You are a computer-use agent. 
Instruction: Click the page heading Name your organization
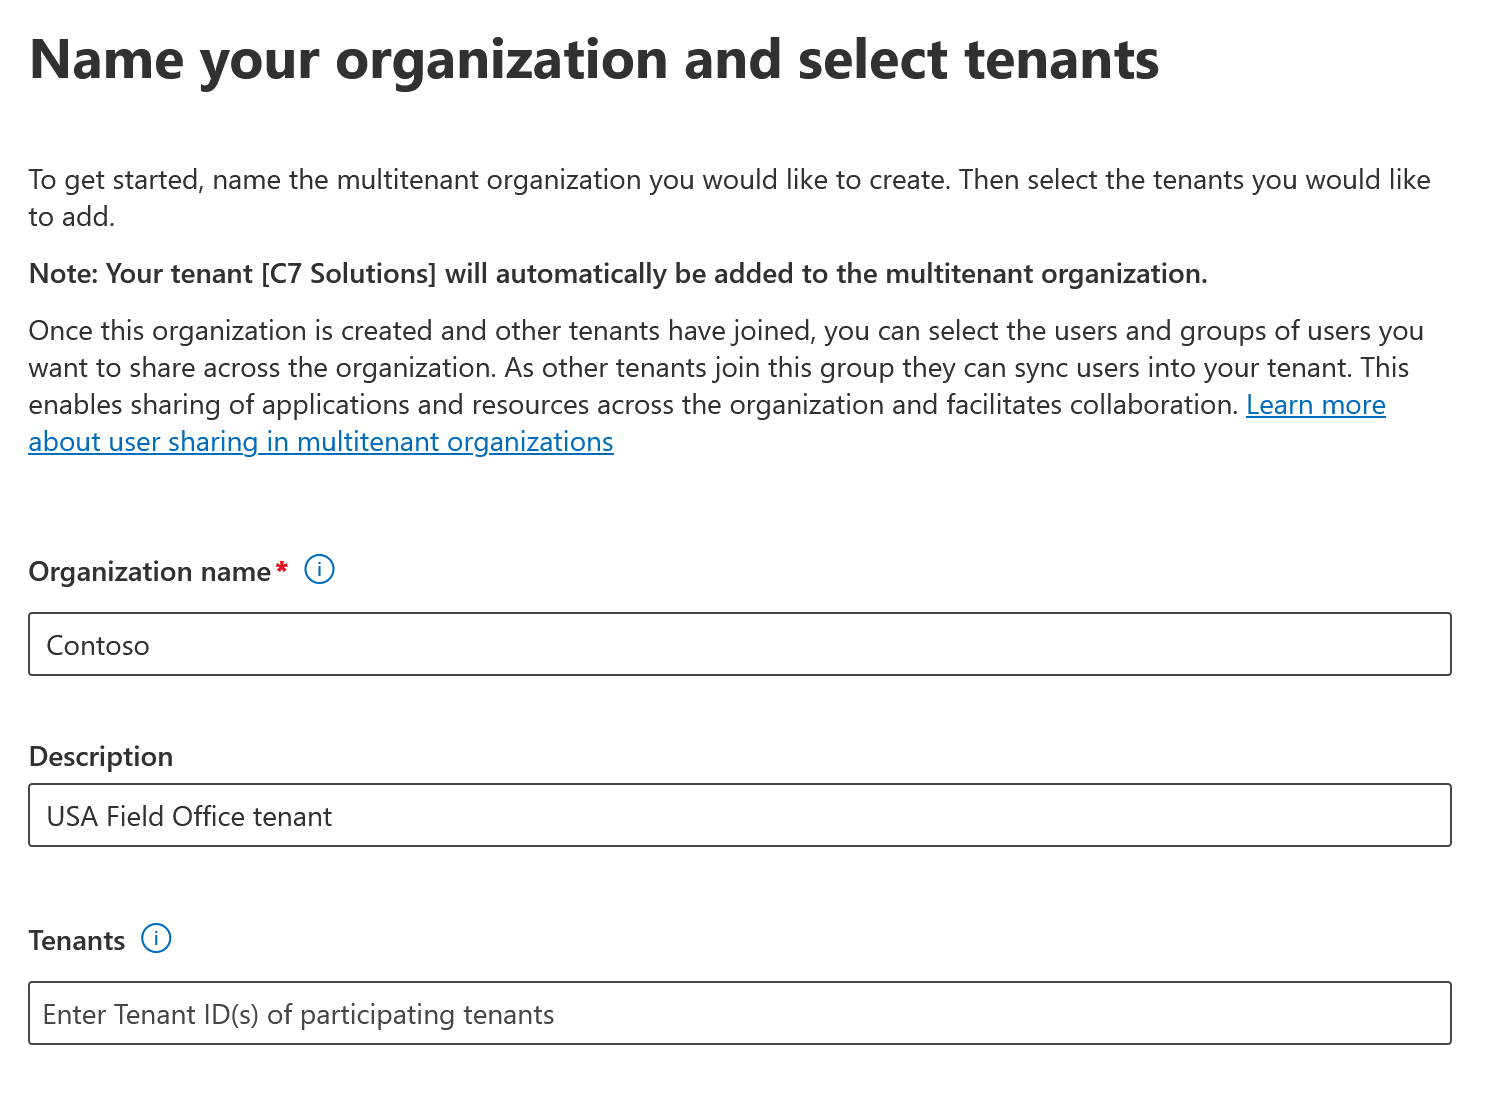pos(594,60)
